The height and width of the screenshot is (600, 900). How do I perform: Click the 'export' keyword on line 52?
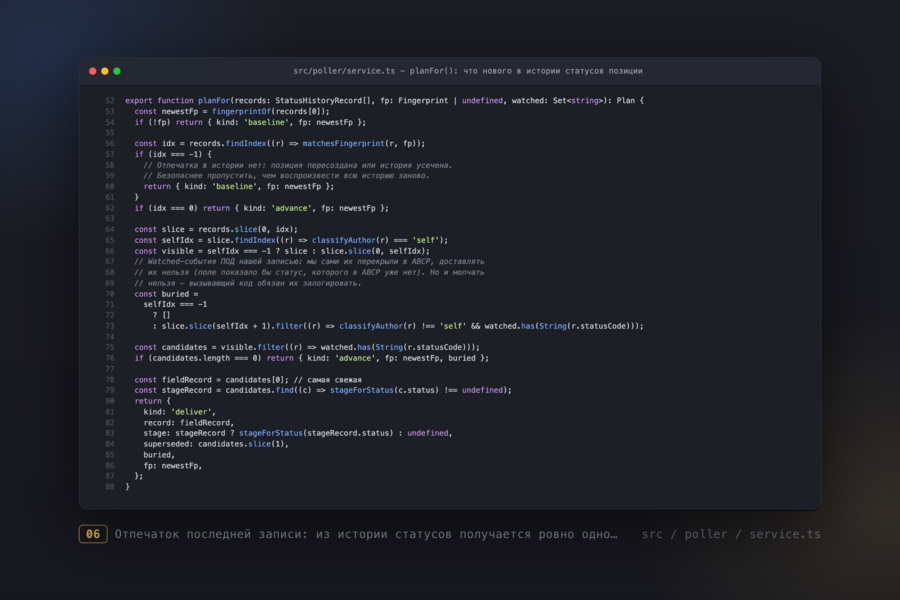[139, 100]
